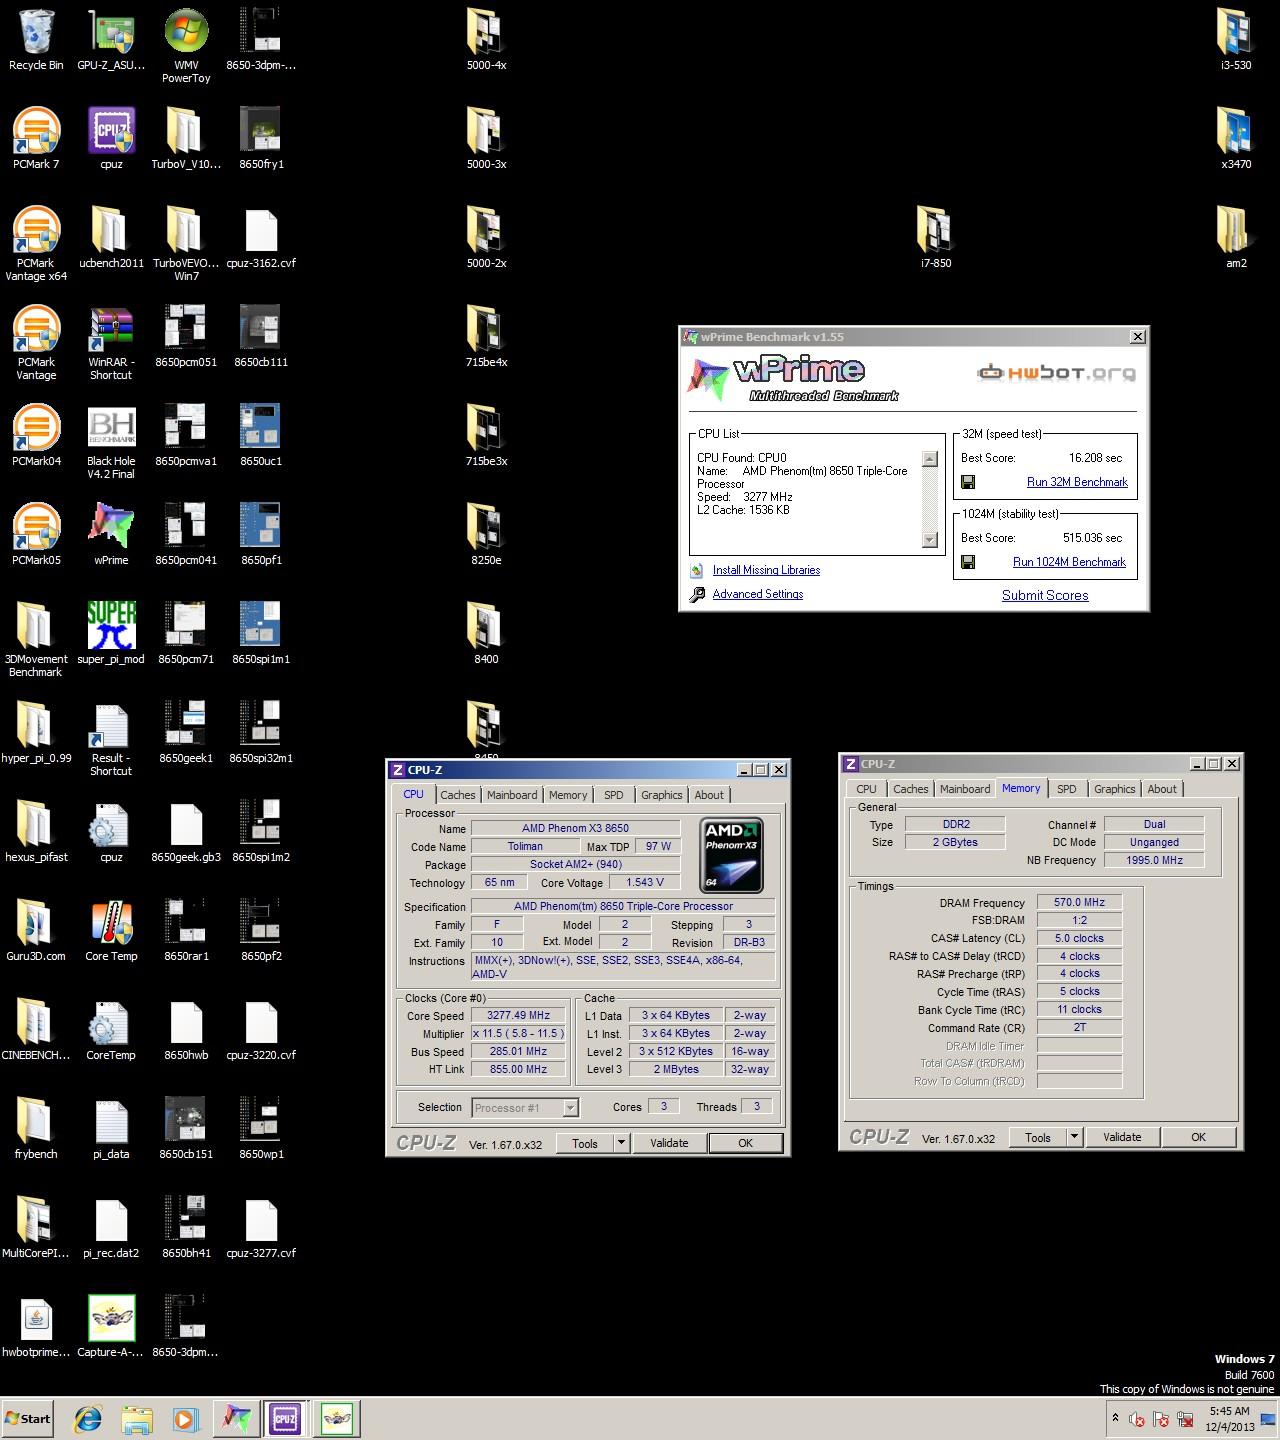This screenshot has width=1280, height=1440.
Task: Click the DRAM Frequency value field
Action: click(1079, 902)
